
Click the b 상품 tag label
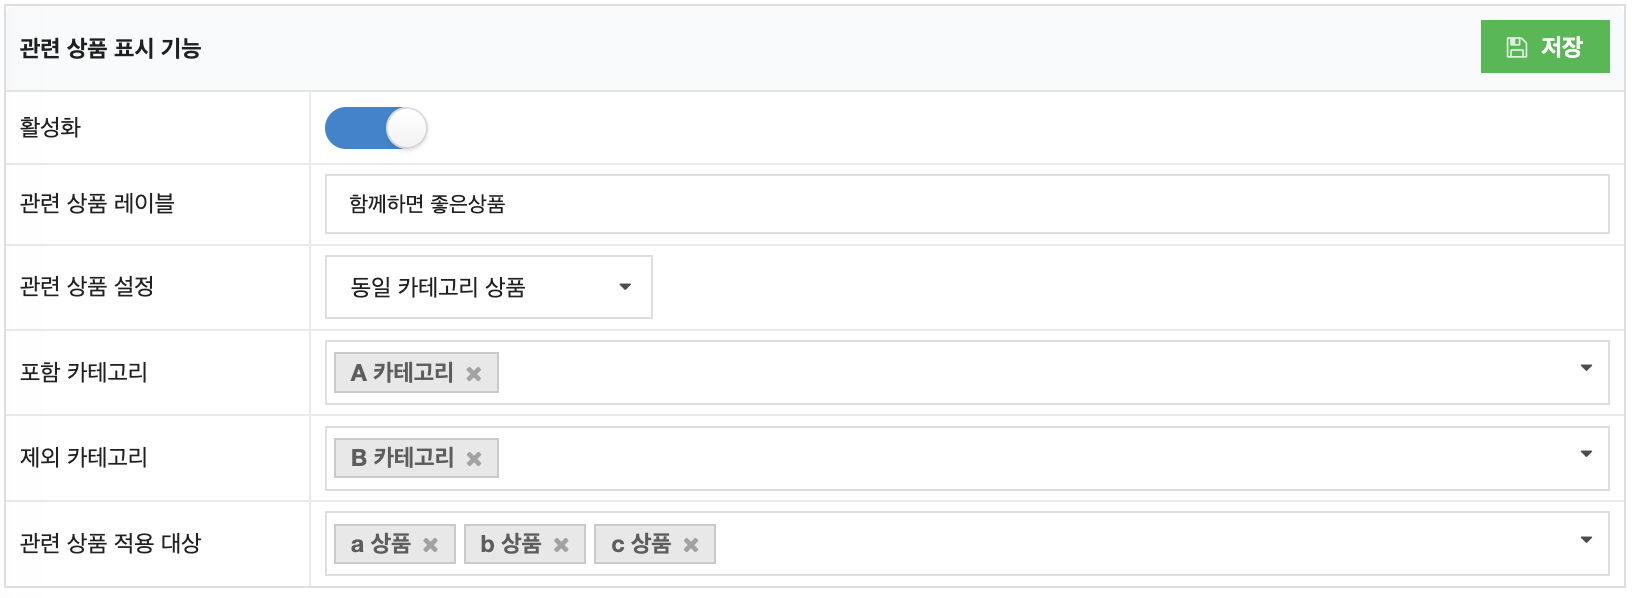point(511,544)
